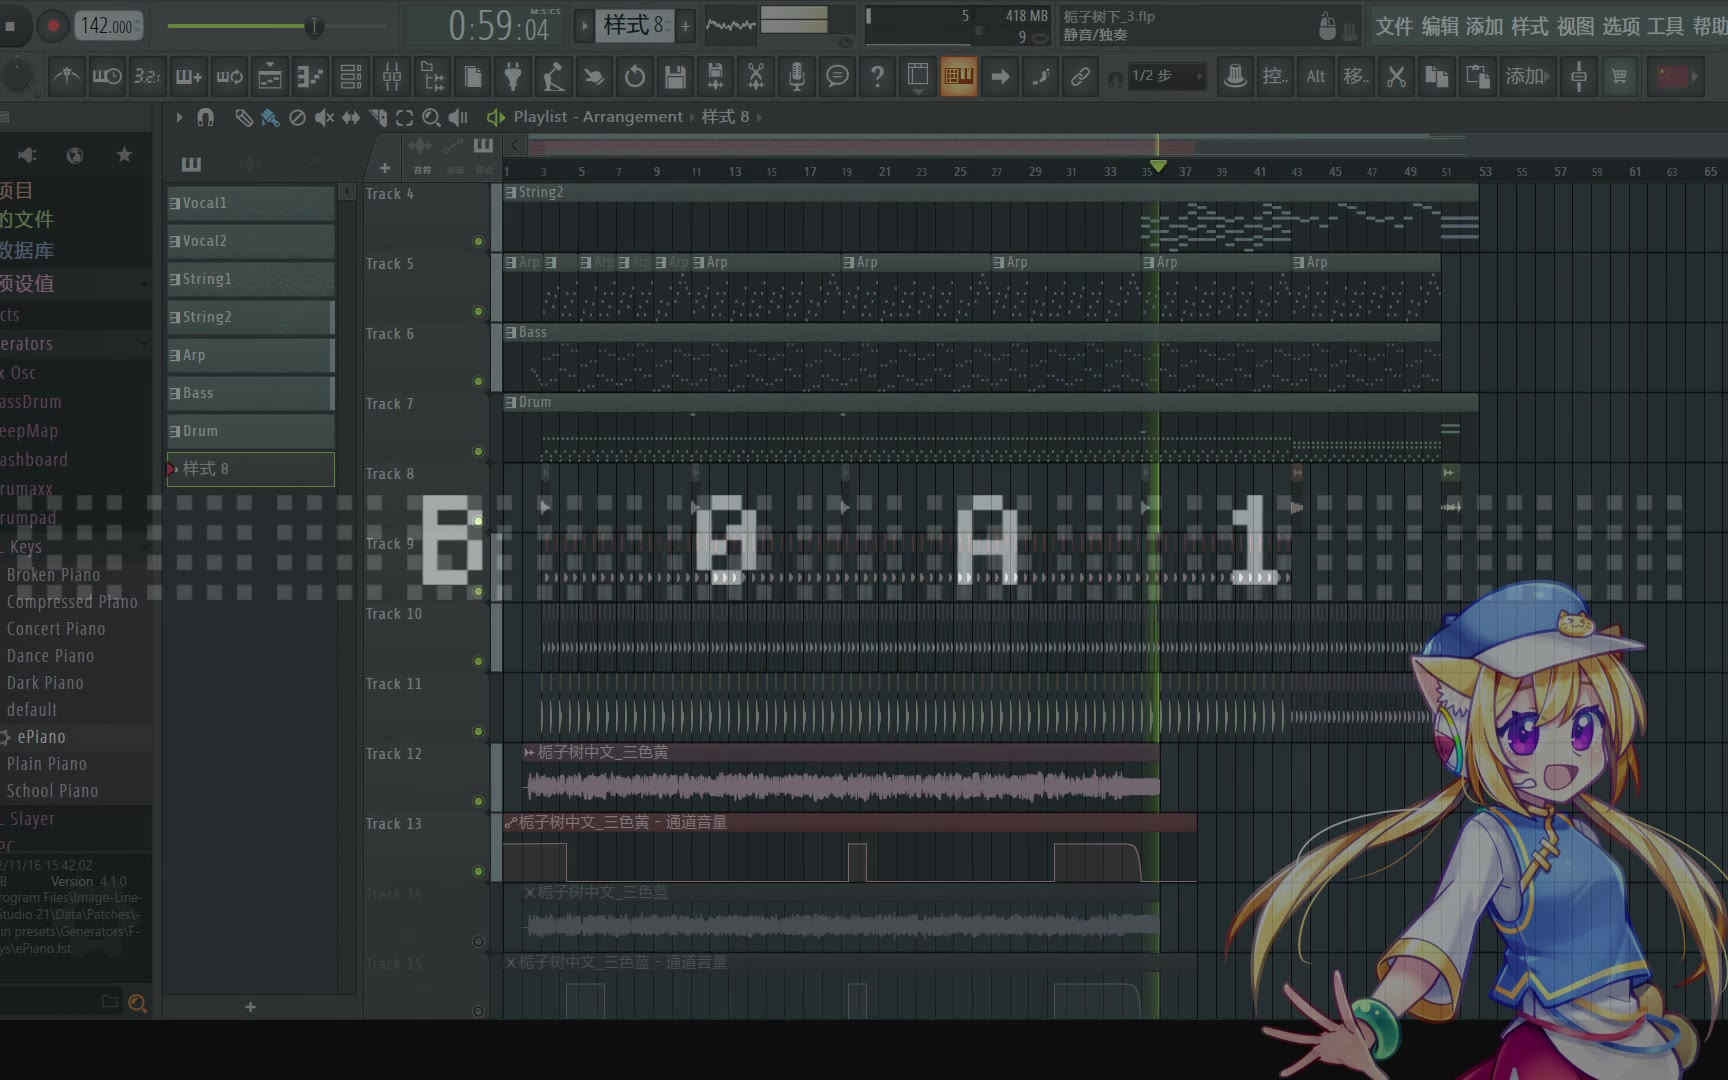Open the plugin picker plug icon

click(513, 76)
